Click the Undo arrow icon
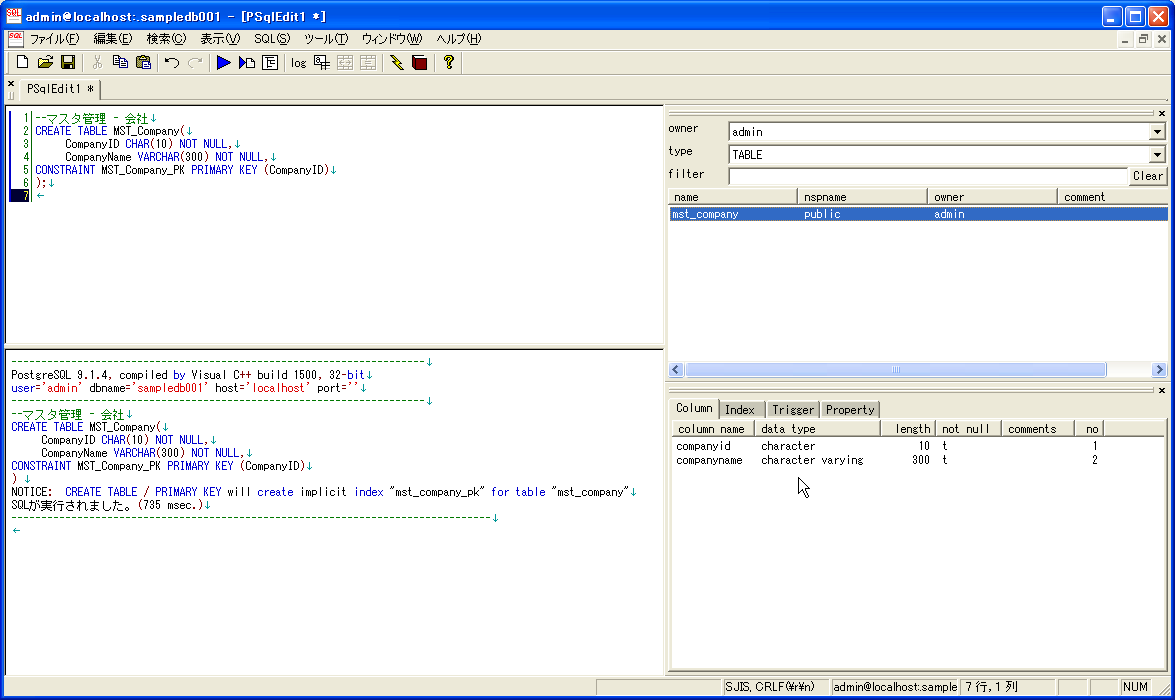The width and height of the screenshot is (1175, 700). [172, 63]
